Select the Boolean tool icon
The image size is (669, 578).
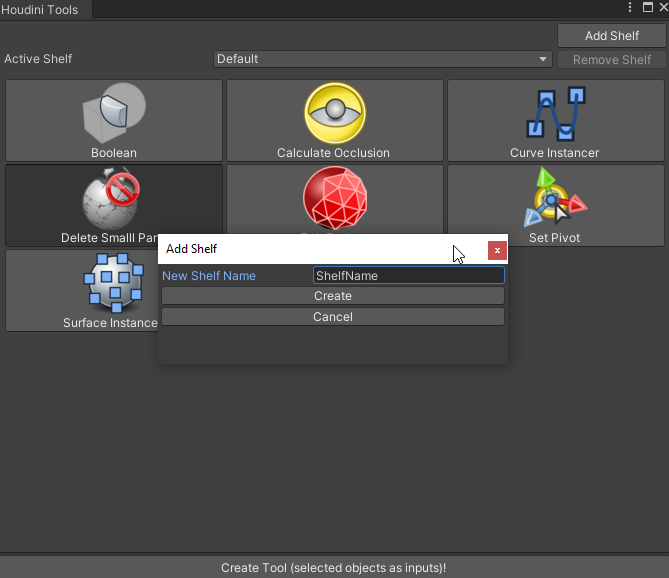pos(114,113)
